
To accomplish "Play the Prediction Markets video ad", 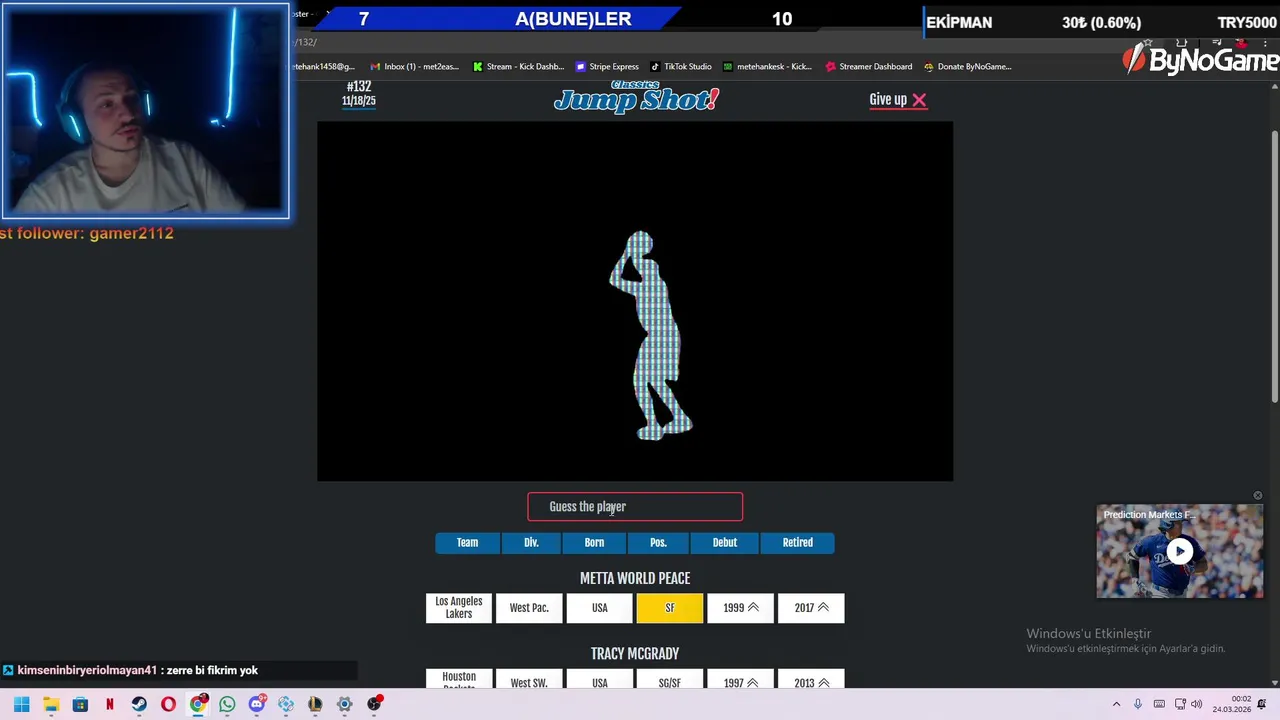I will 1180,551.
